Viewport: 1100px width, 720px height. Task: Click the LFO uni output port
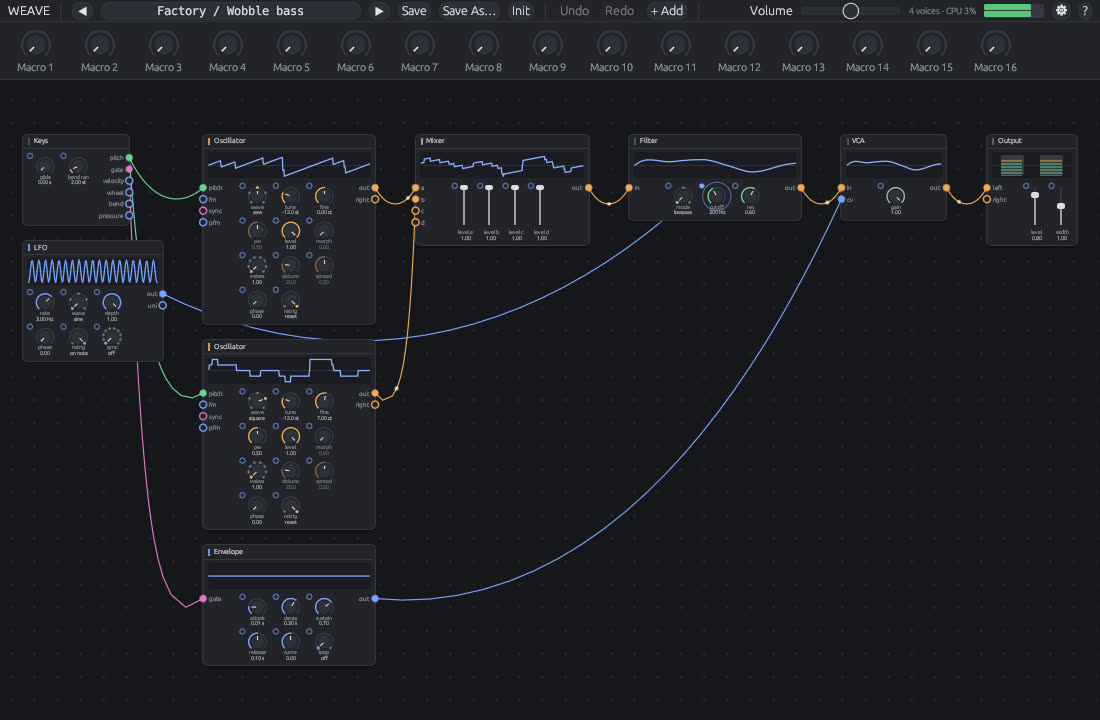pyautogui.click(x=163, y=305)
